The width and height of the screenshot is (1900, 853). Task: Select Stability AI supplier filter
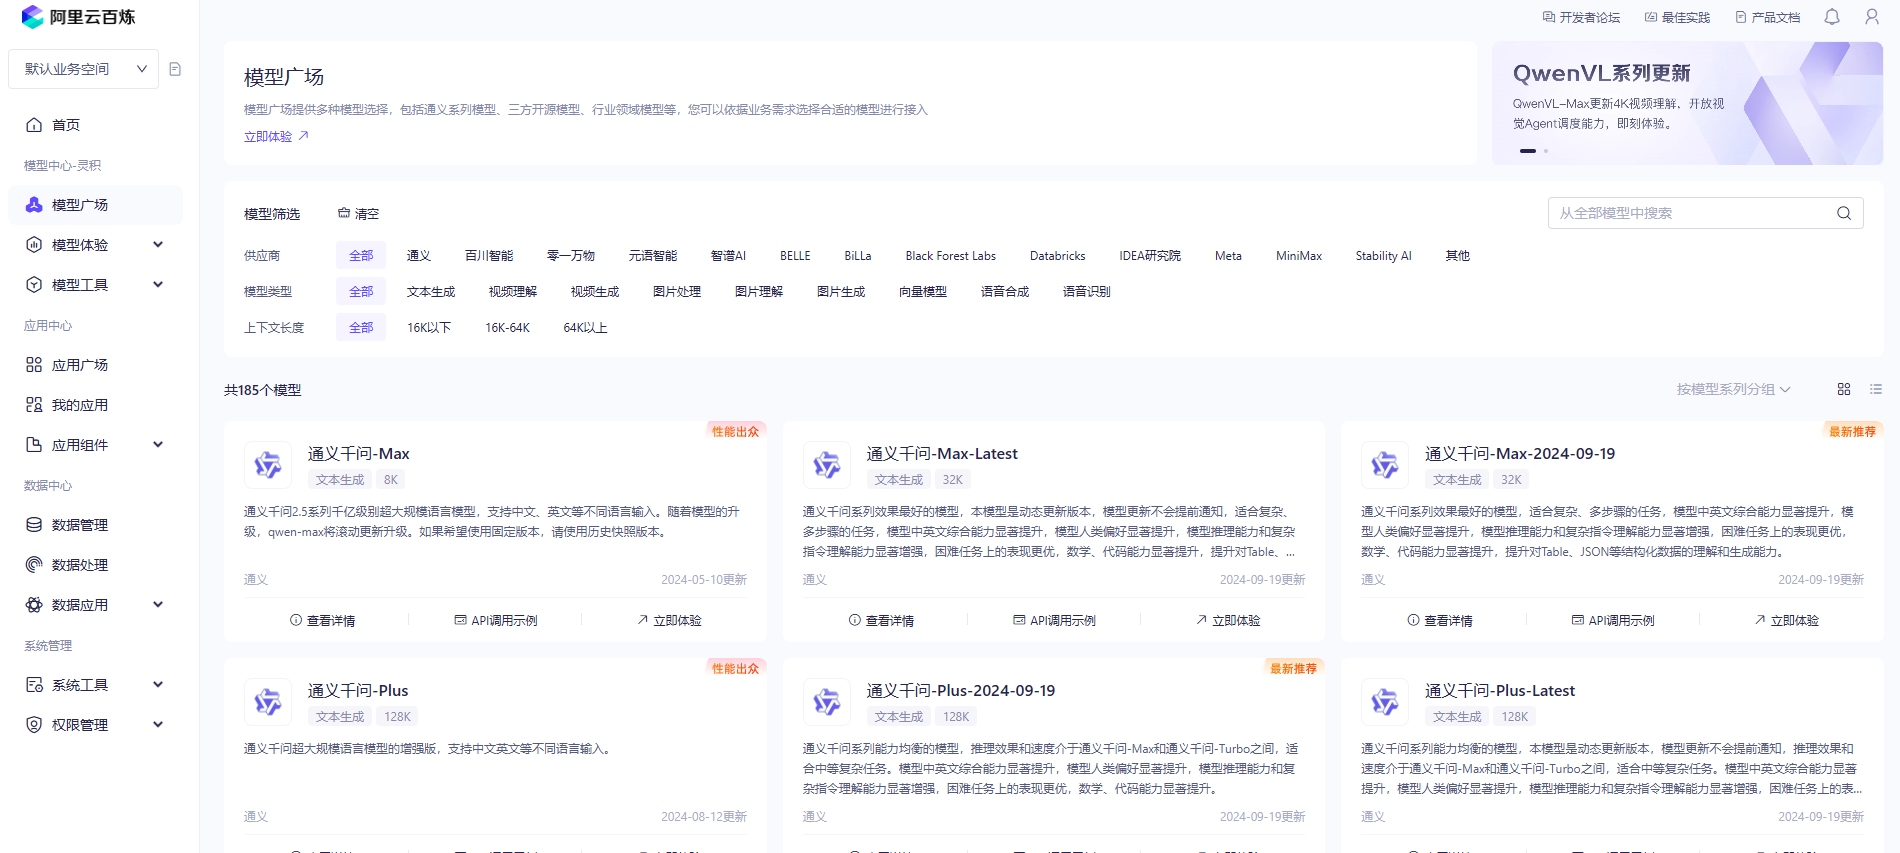1383,256
